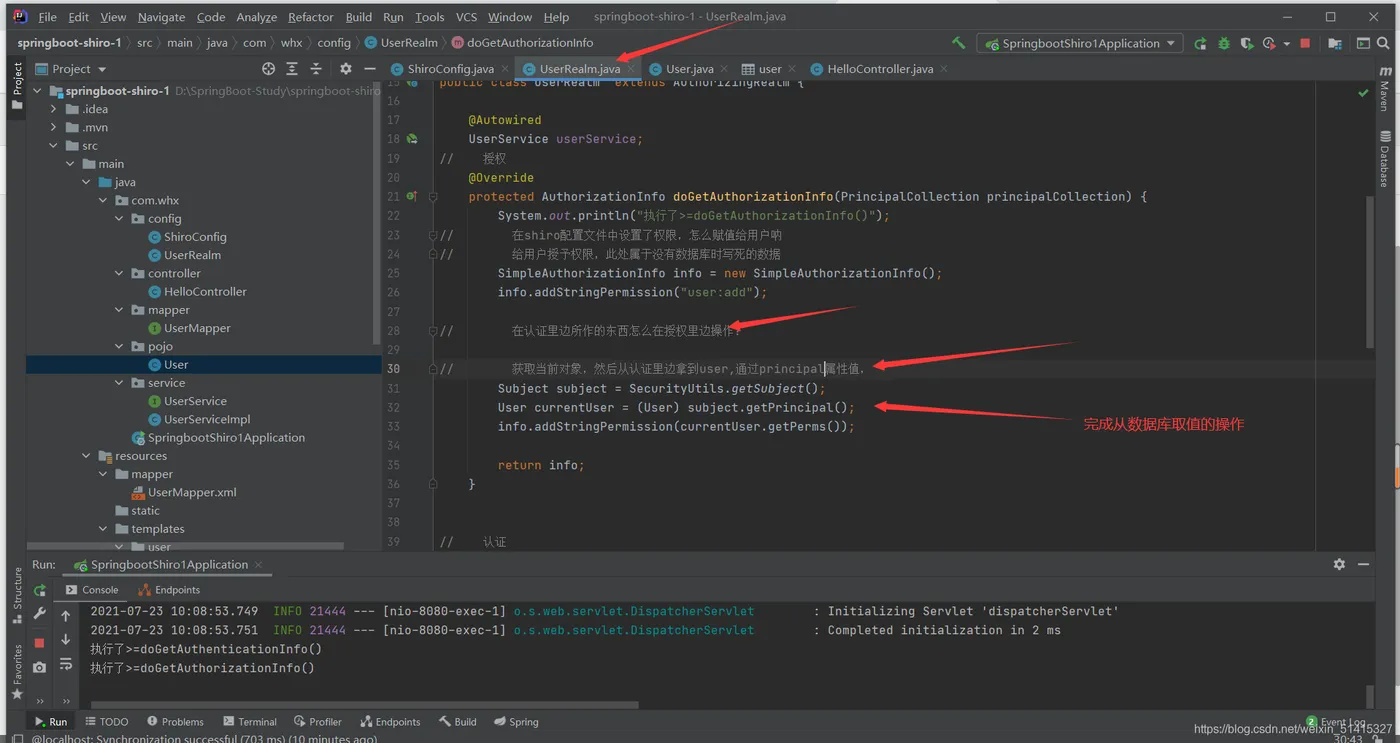This screenshot has width=1400, height=743.
Task: Switch to HelloController.java tab
Action: 880,69
